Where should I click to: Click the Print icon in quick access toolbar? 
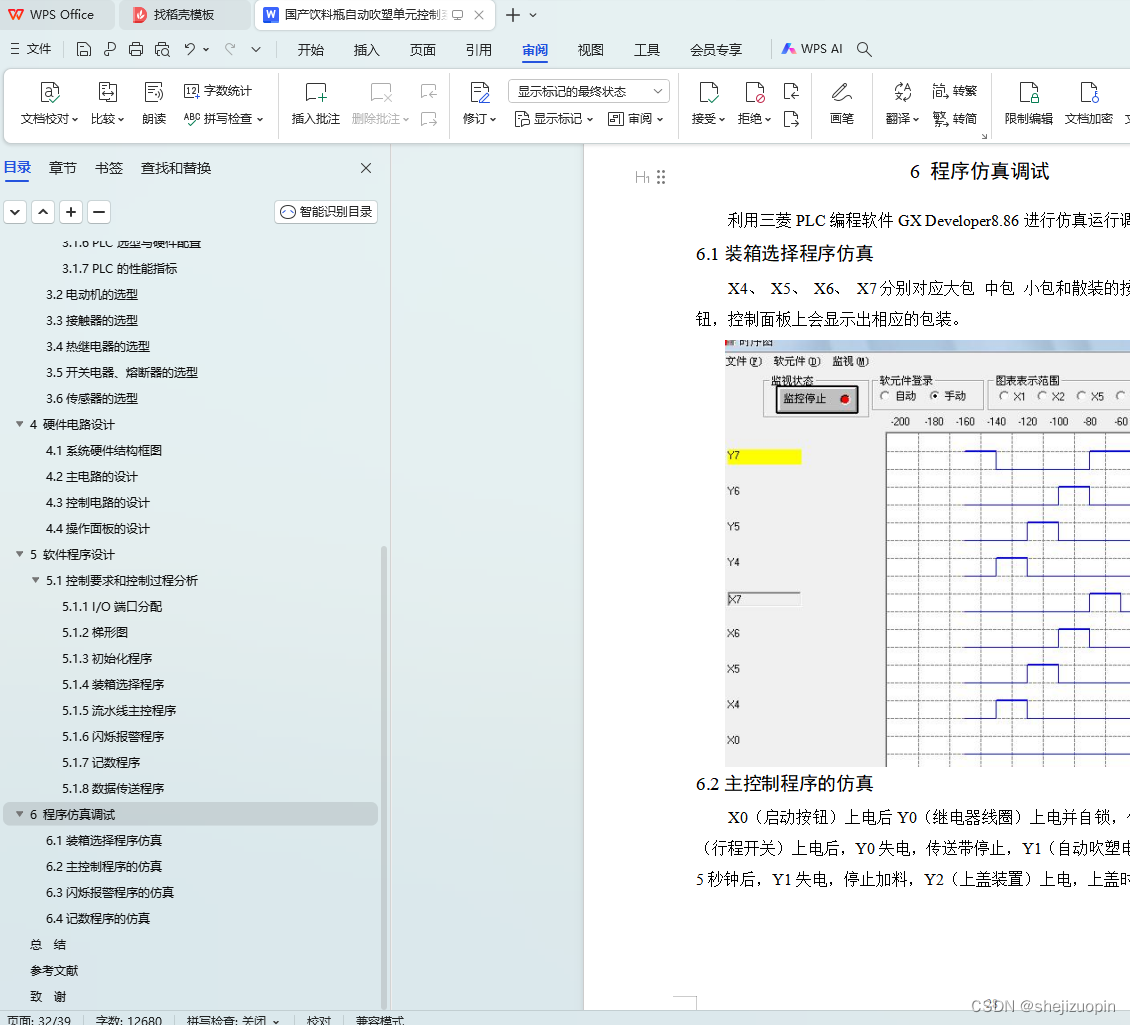pos(135,49)
